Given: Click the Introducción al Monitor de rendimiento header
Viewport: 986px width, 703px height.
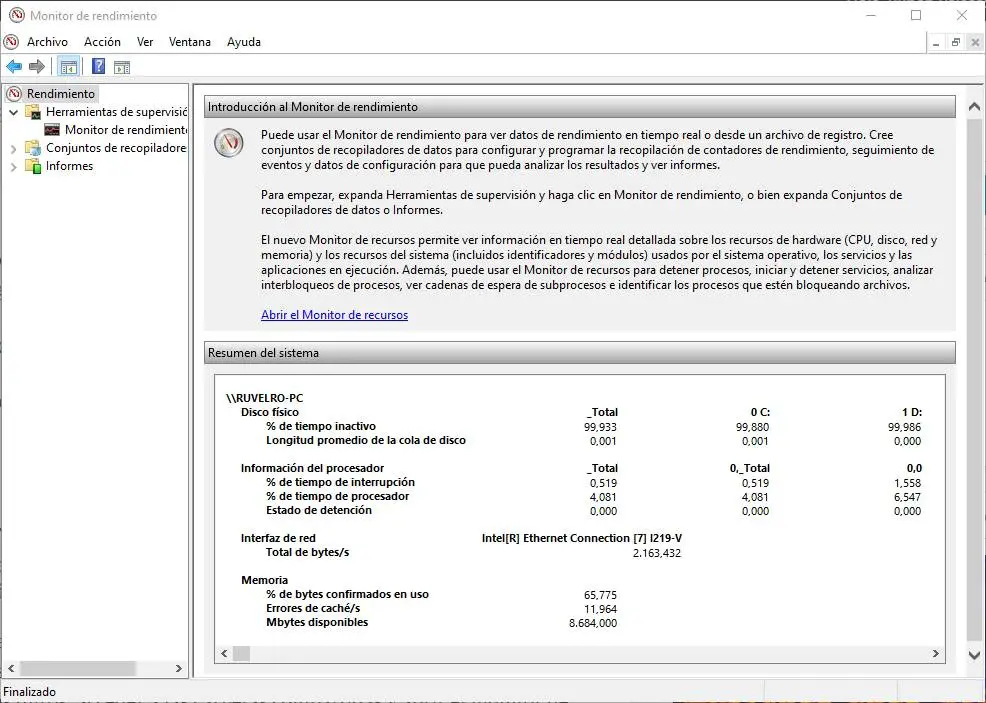Looking at the screenshot, I should pyautogui.click(x=579, y=107).
